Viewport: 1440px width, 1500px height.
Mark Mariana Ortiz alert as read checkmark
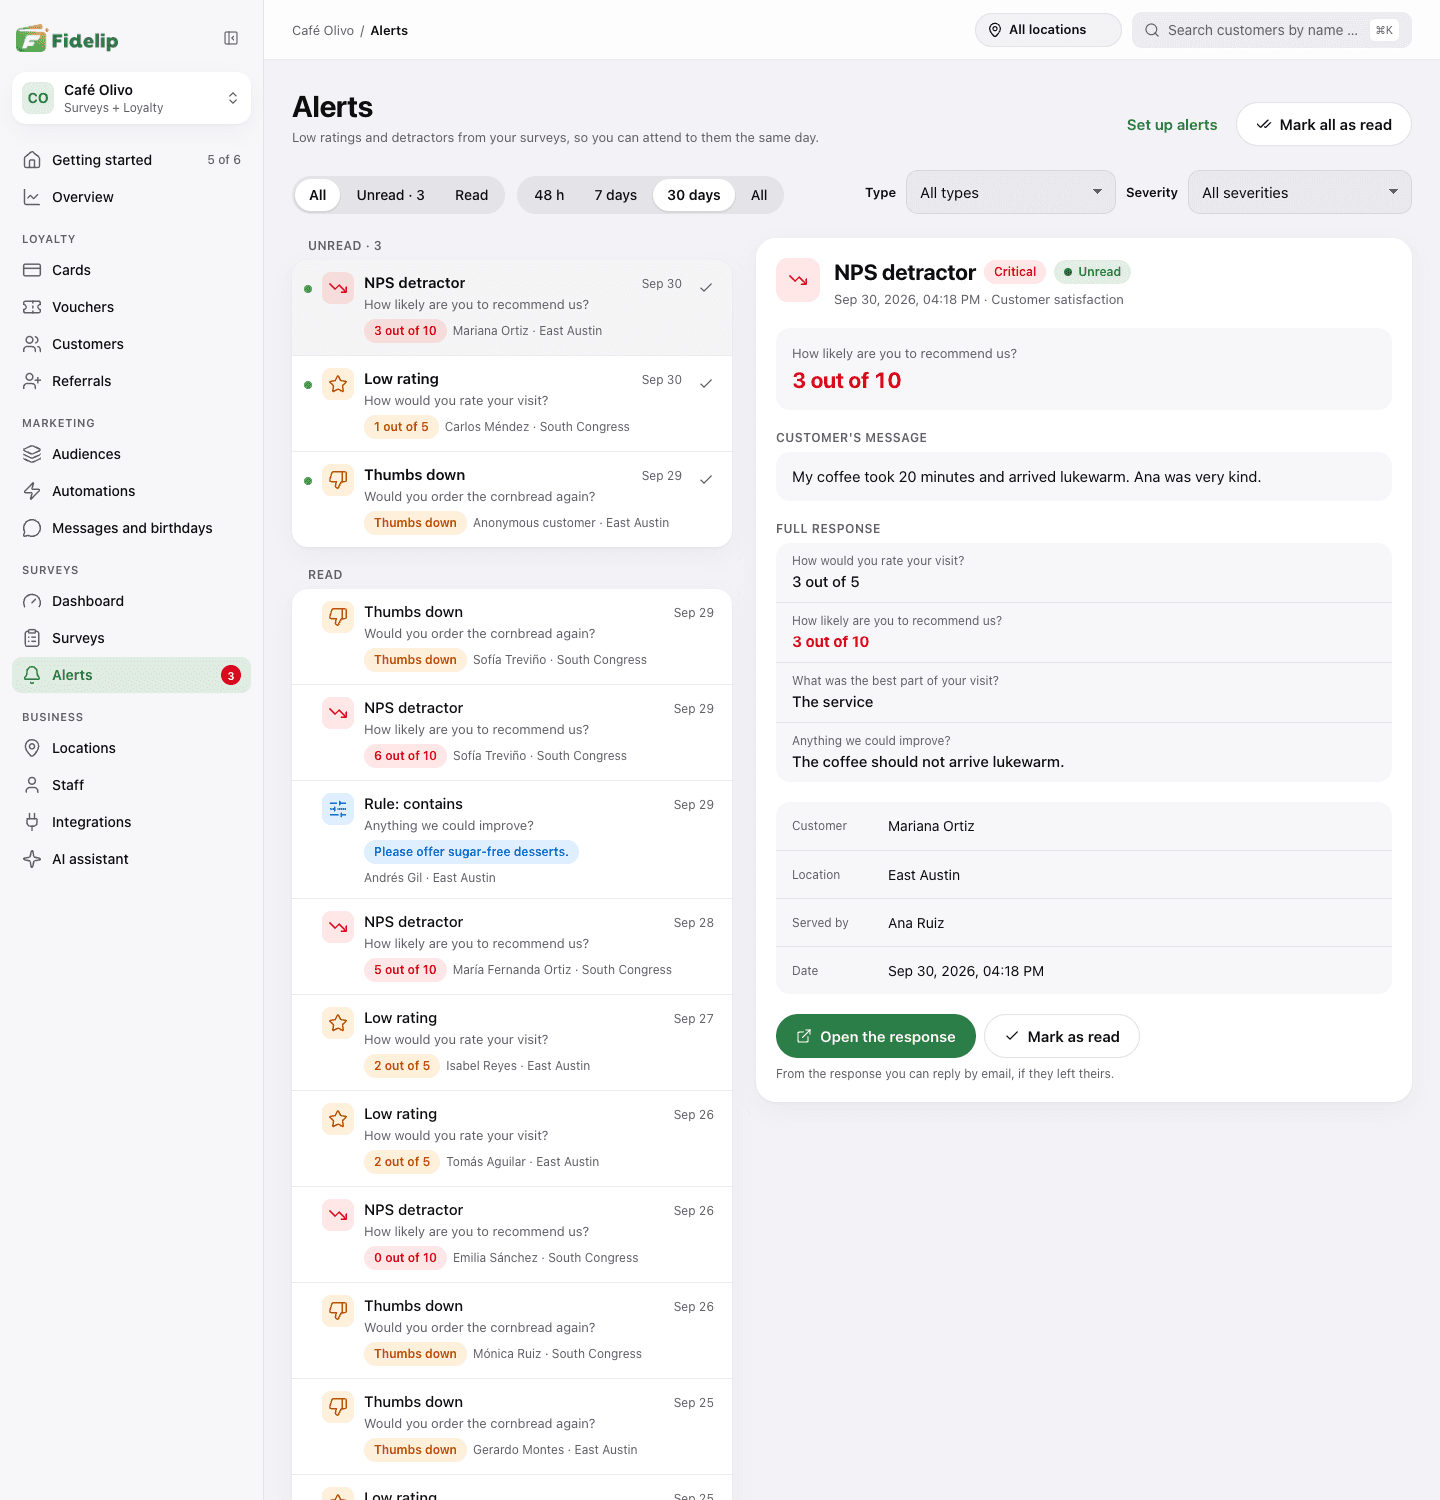706,287
